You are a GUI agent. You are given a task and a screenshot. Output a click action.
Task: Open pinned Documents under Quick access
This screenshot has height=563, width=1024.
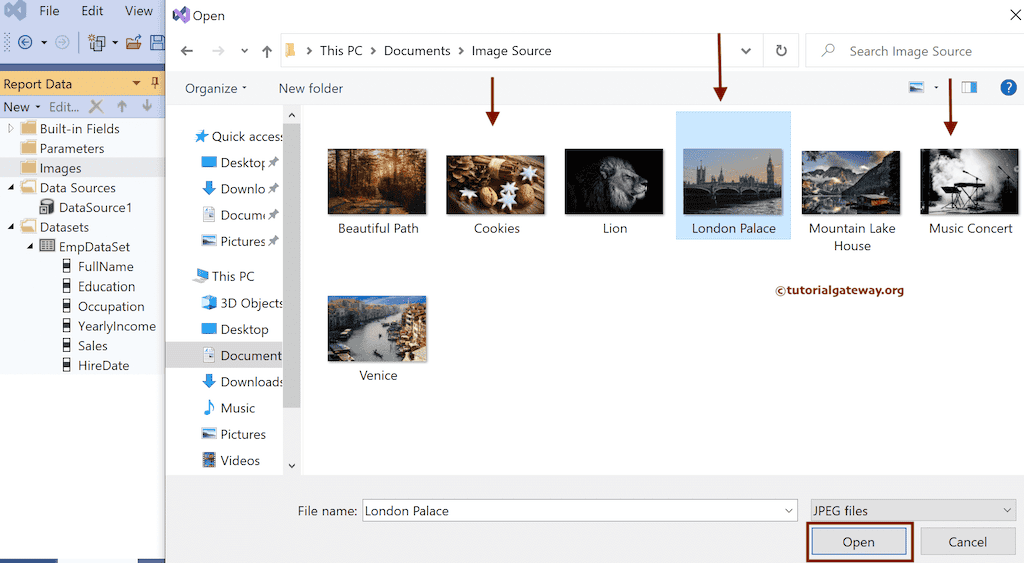tap(240, 215)
